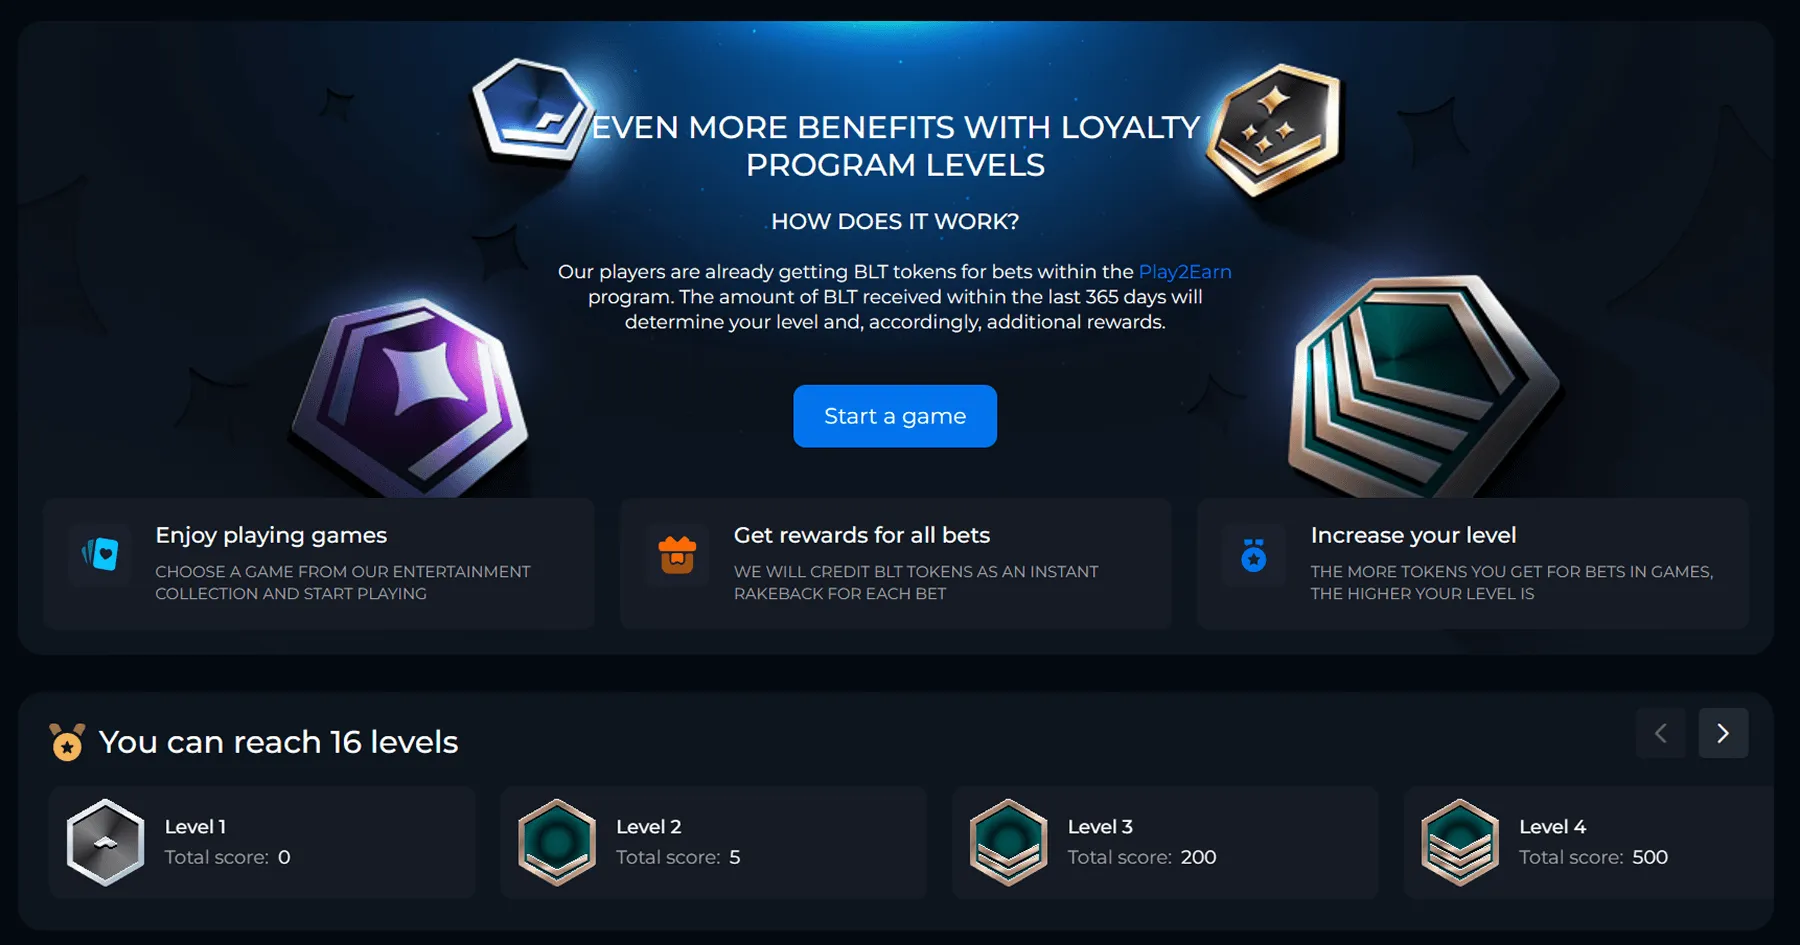This screenshot has height=945, width=1800.
Task: Click the blue hexagon badge near title
Action: coord(530,110)
